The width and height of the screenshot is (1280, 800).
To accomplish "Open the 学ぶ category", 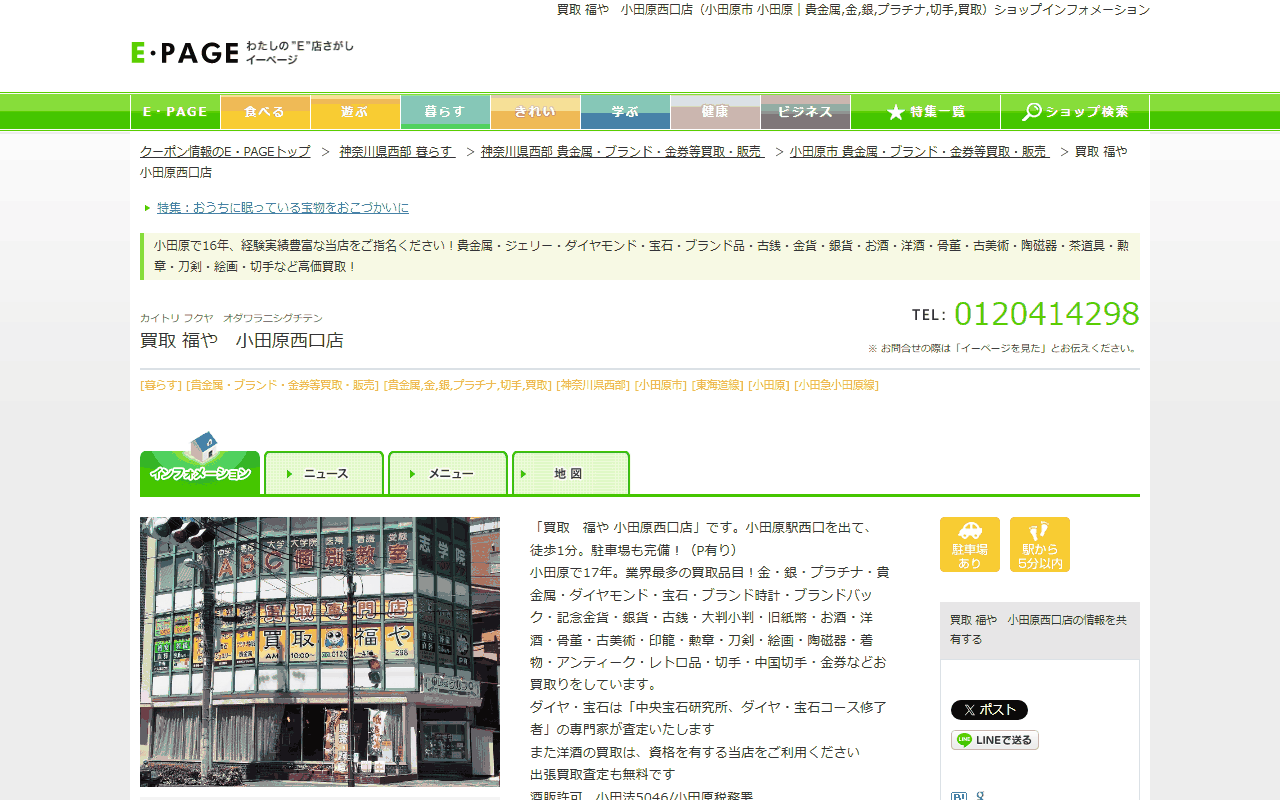I will pyautogui.click(x=625, y=112).
